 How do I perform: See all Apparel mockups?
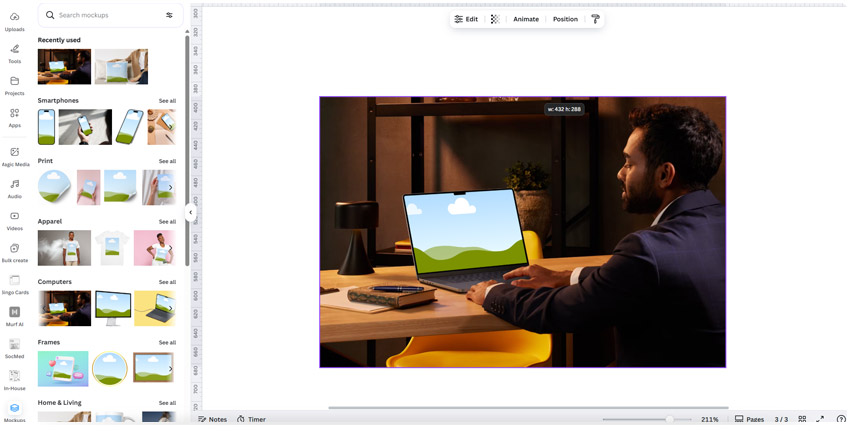[x=167, y=222]
